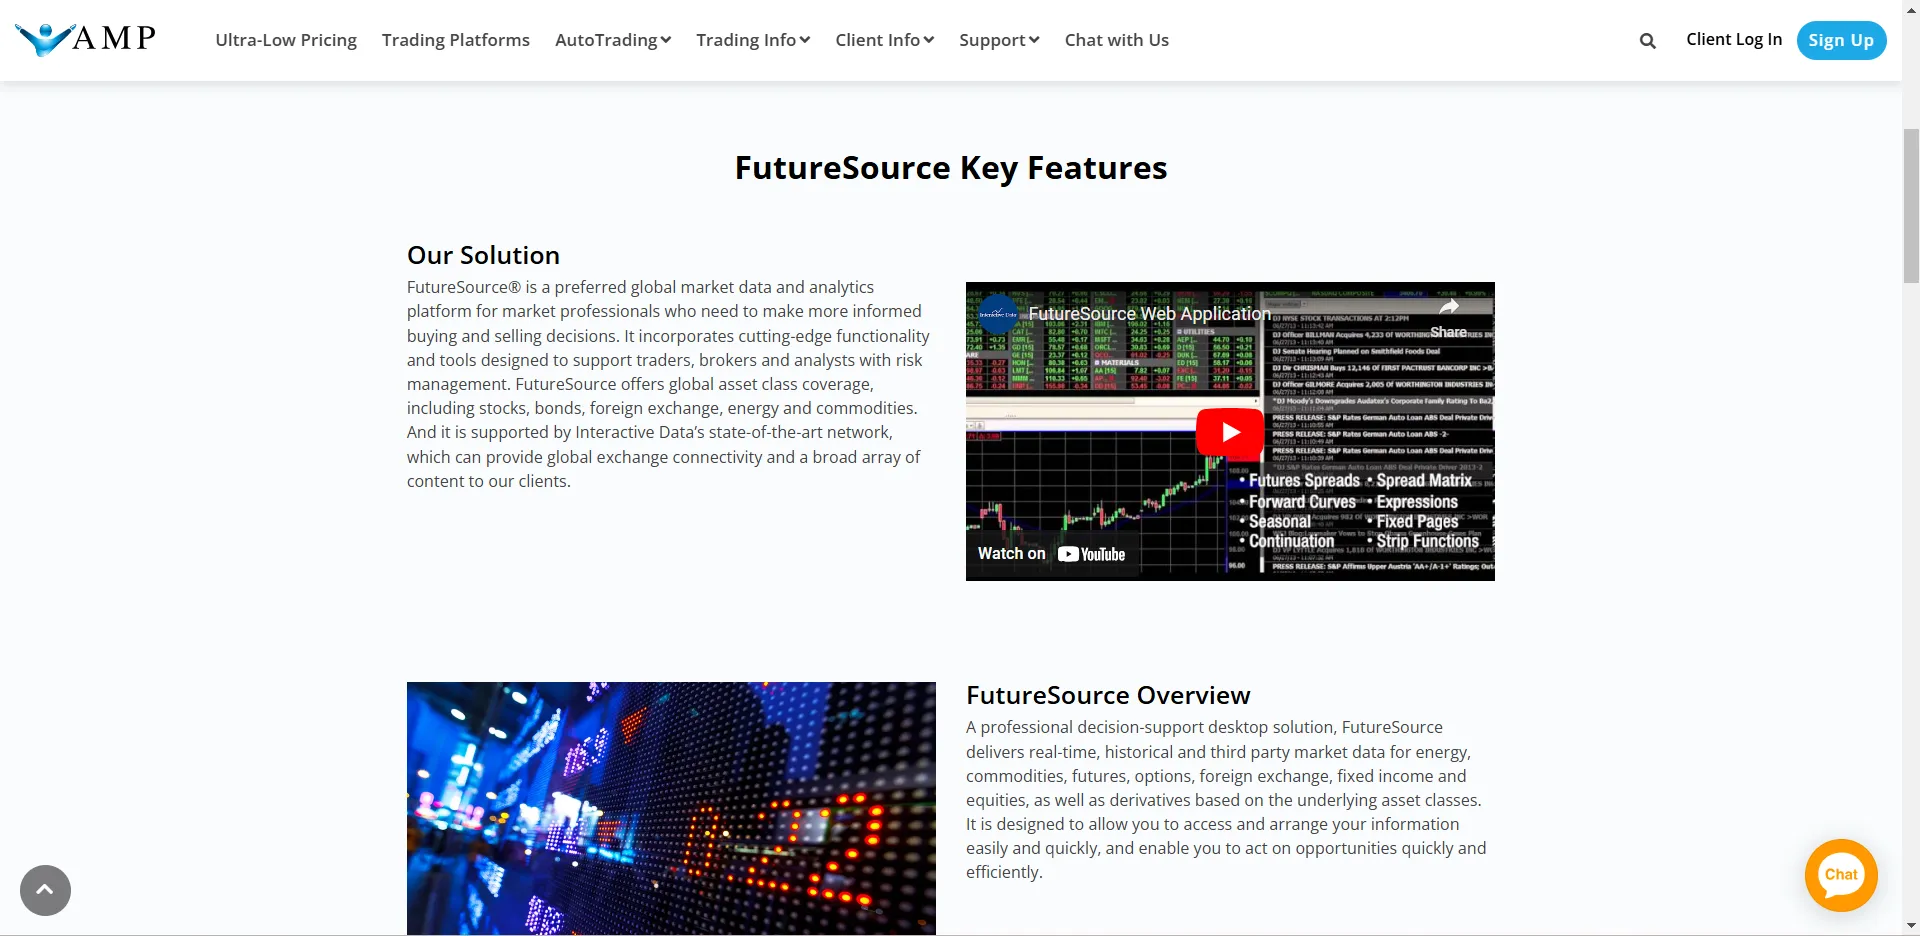The height and width of the screenshot is (936, 1920).
Task: Expand the Trading Info dropdown menu
Action: pos(753,40)
